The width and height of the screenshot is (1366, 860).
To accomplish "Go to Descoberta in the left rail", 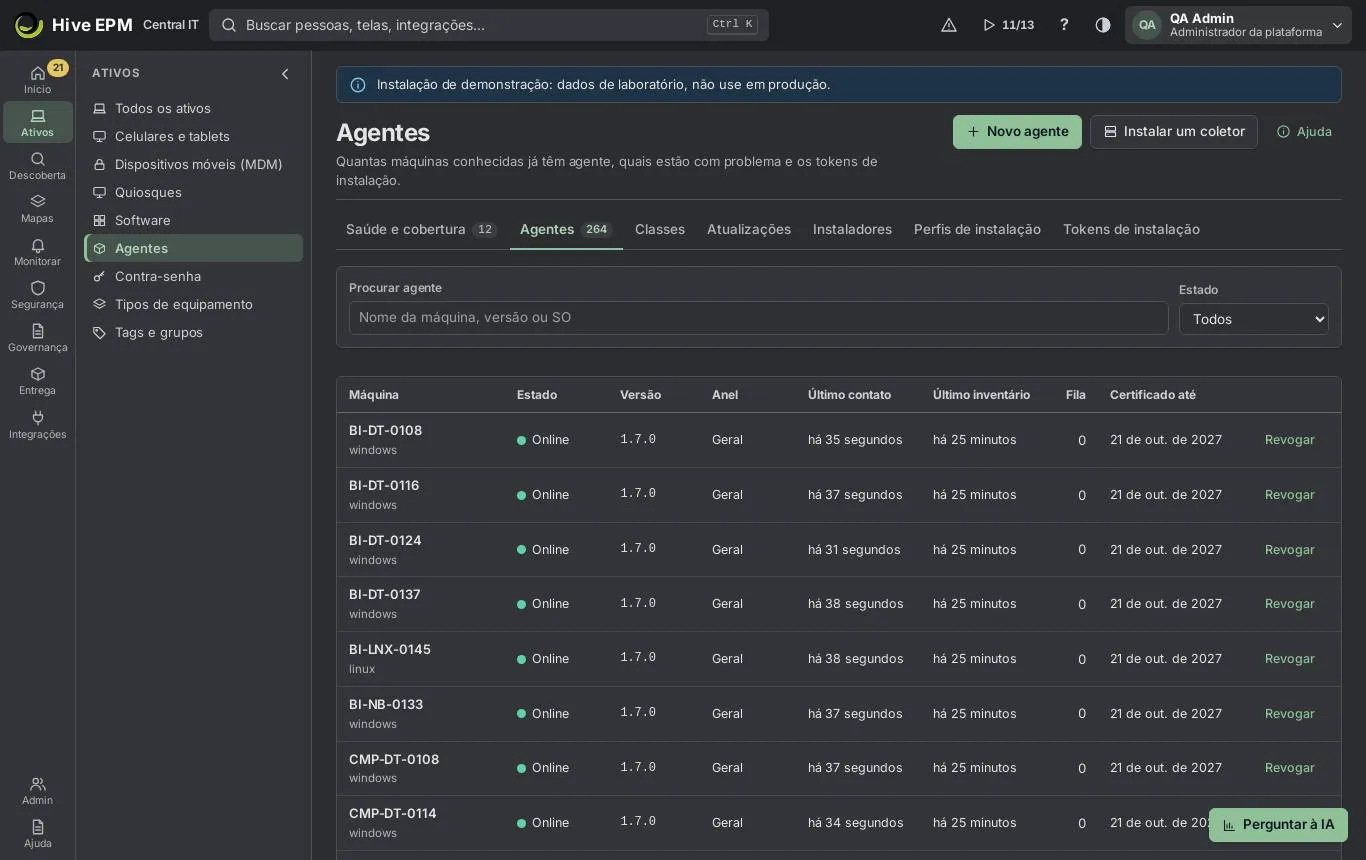I will (x=37, y=166).
